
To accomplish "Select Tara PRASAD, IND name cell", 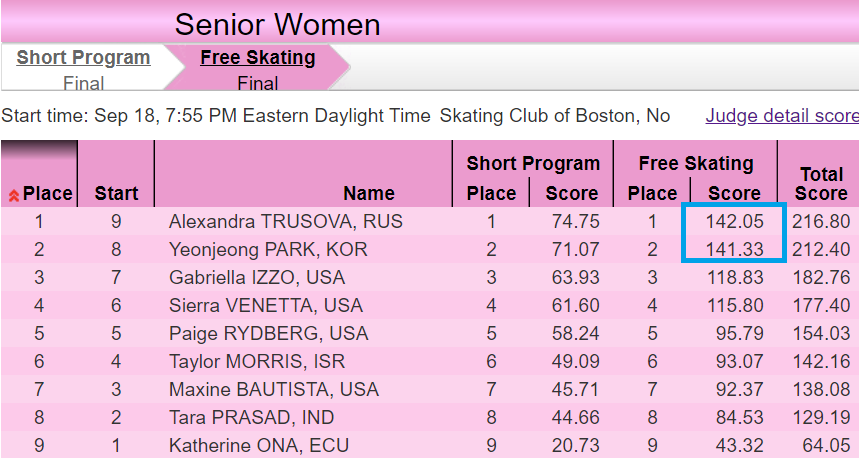I will click(x=251, y=417).
